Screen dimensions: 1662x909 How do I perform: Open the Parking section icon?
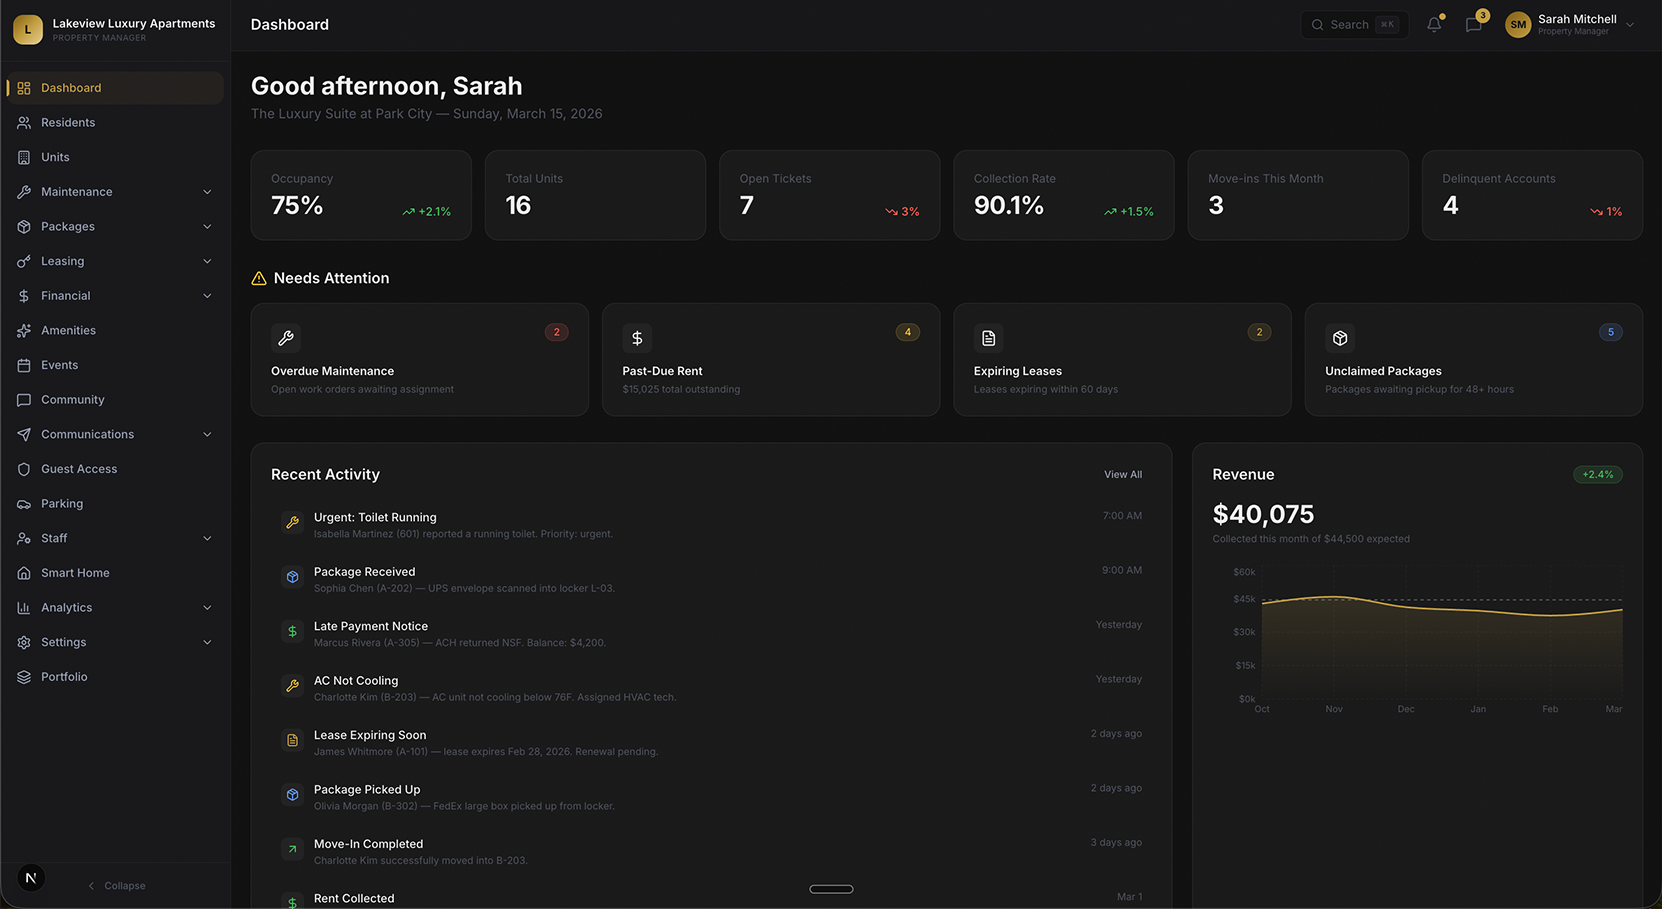(22, 503)
